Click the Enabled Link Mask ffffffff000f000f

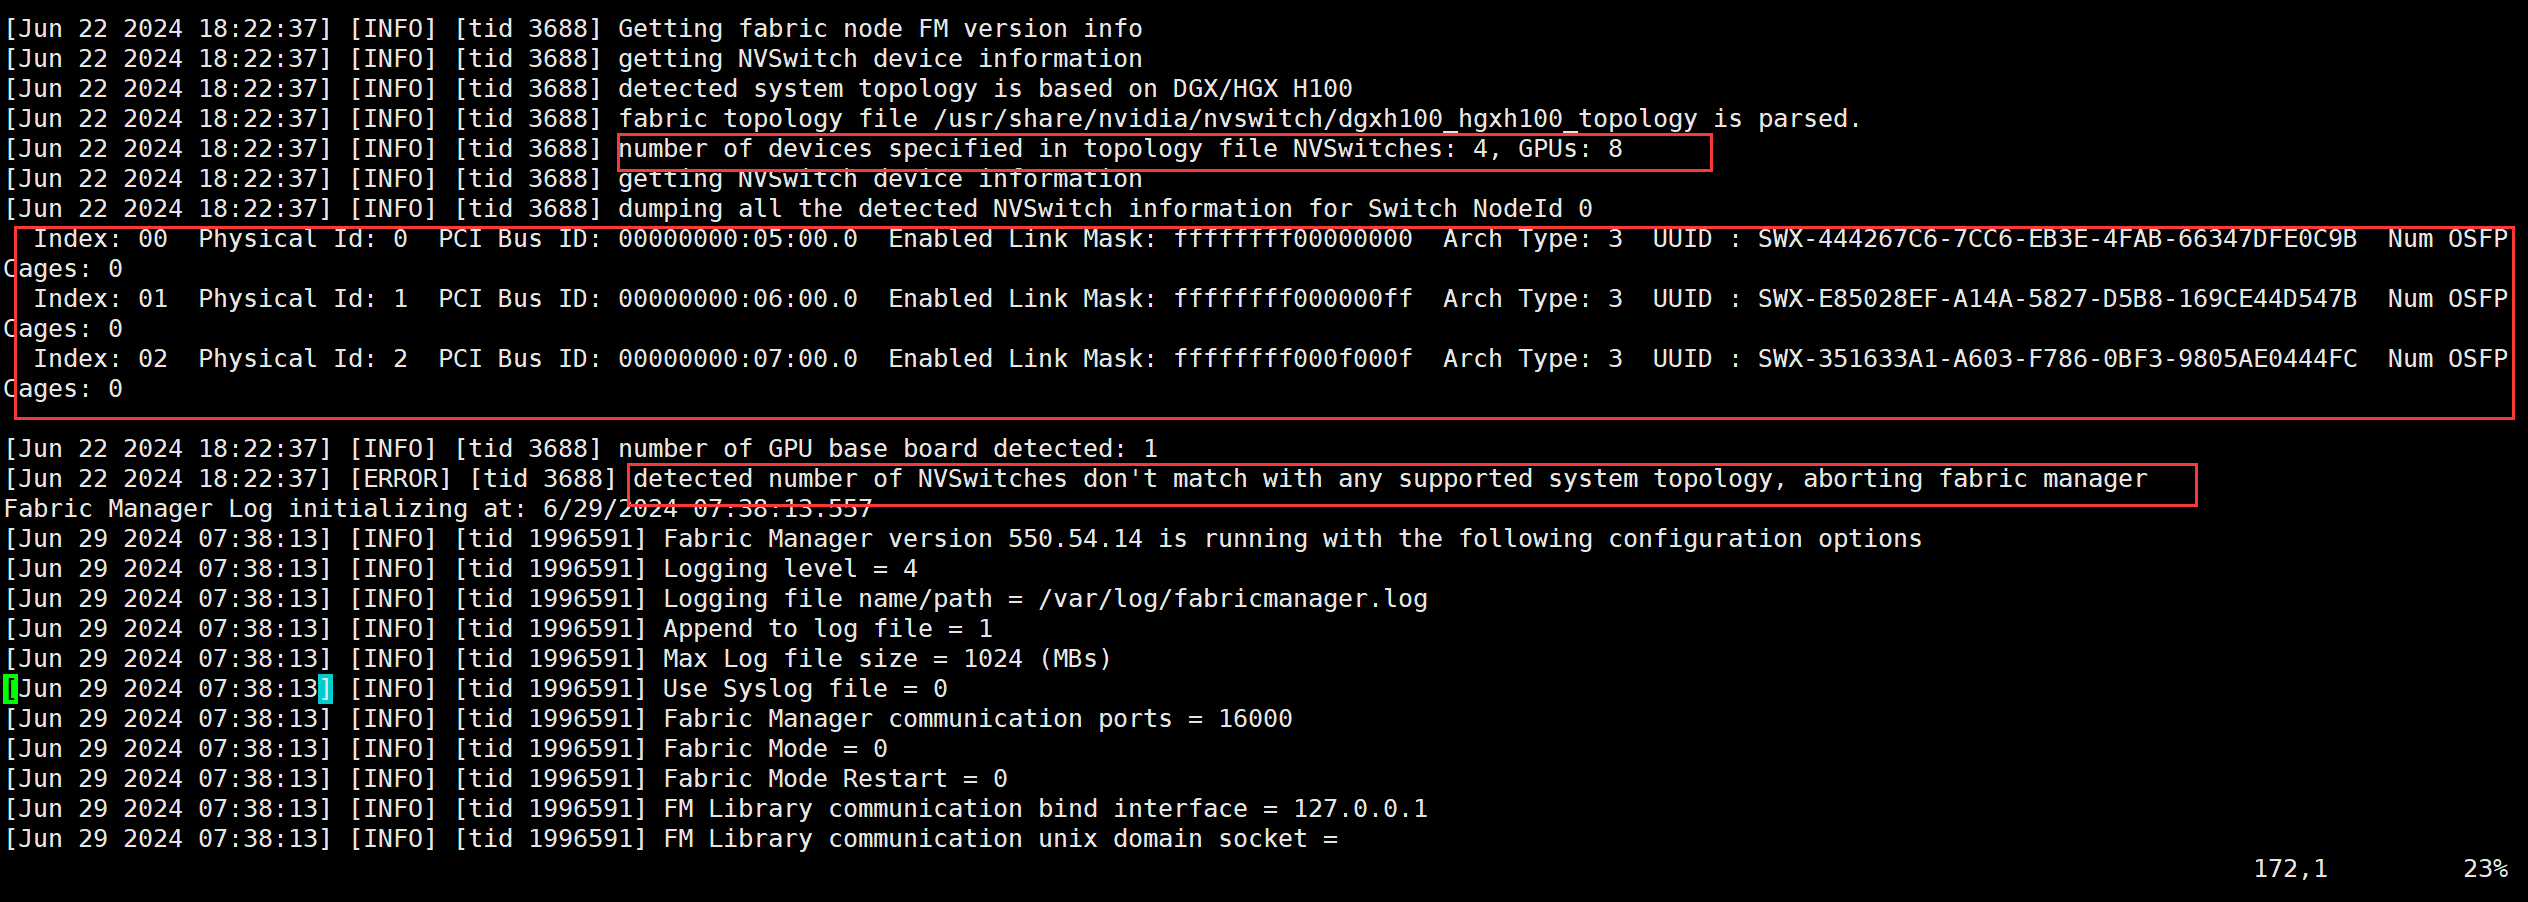(x=1293, y=359)
